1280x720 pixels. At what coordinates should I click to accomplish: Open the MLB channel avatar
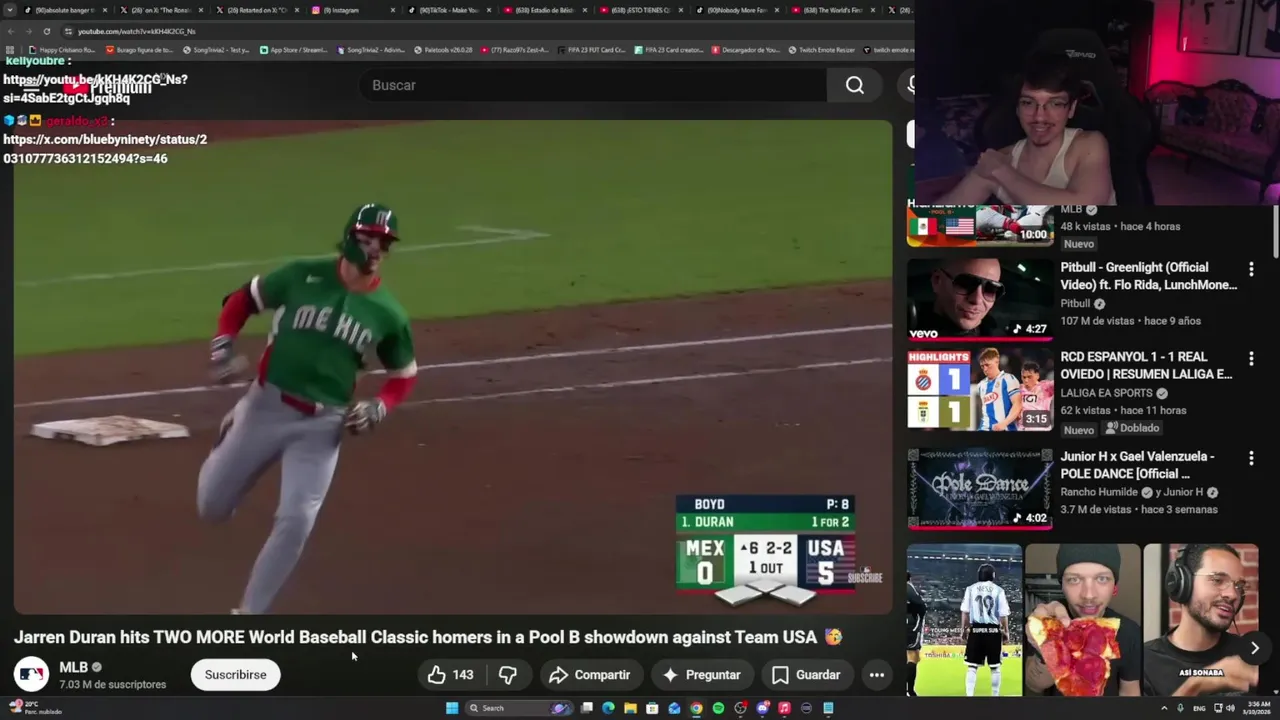point(31,675)
